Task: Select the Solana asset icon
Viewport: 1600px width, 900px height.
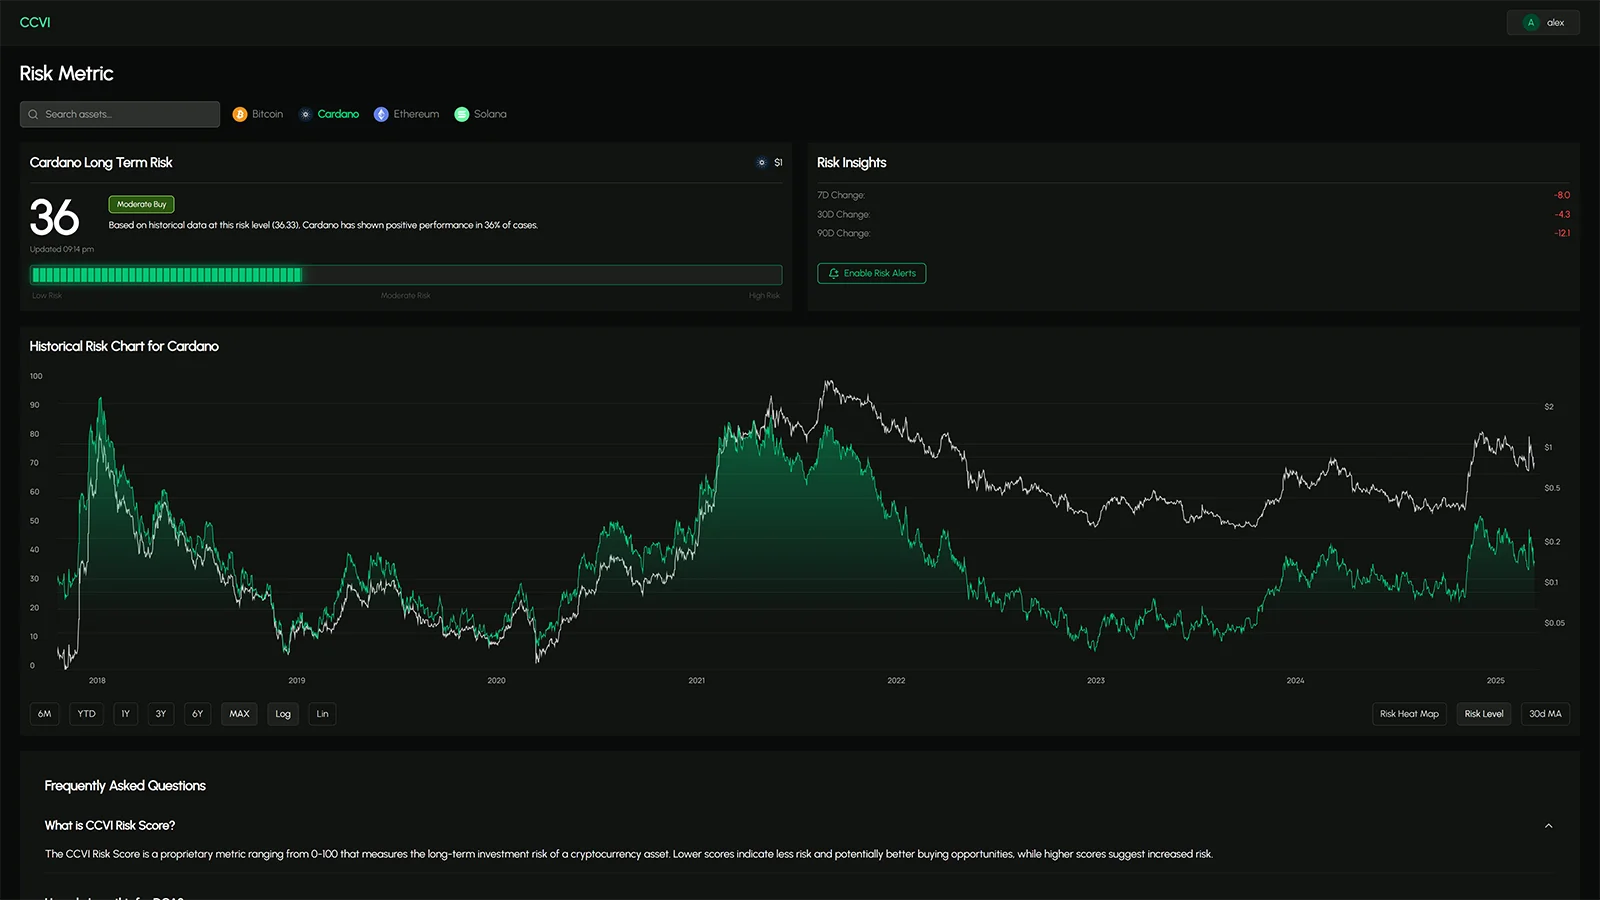Action: pos(461,114)
